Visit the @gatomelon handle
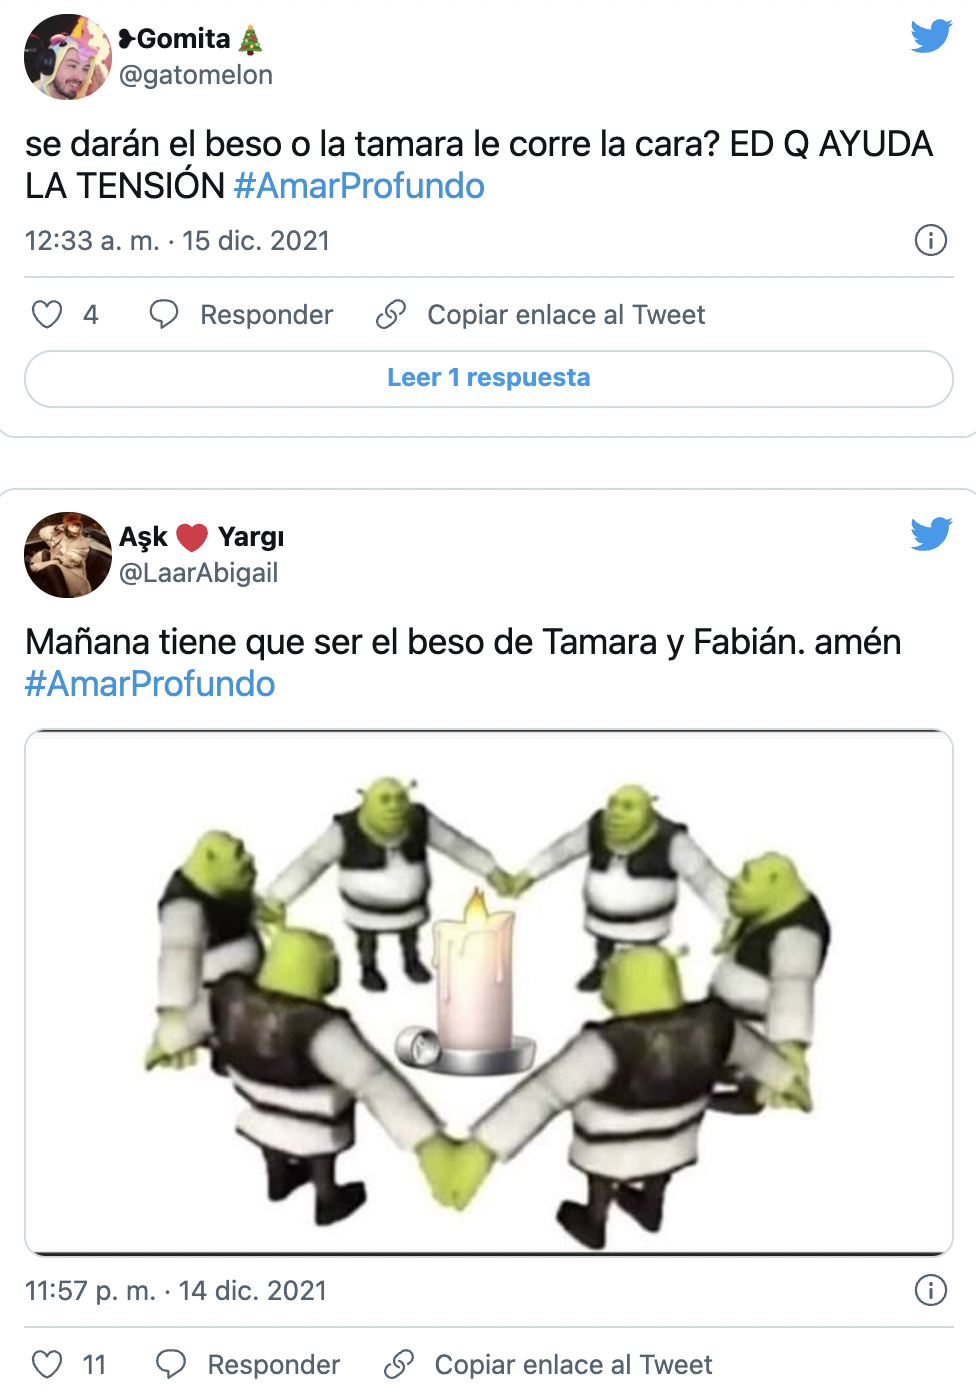This screenshot has height=1392, width=976. pos(196,75)
